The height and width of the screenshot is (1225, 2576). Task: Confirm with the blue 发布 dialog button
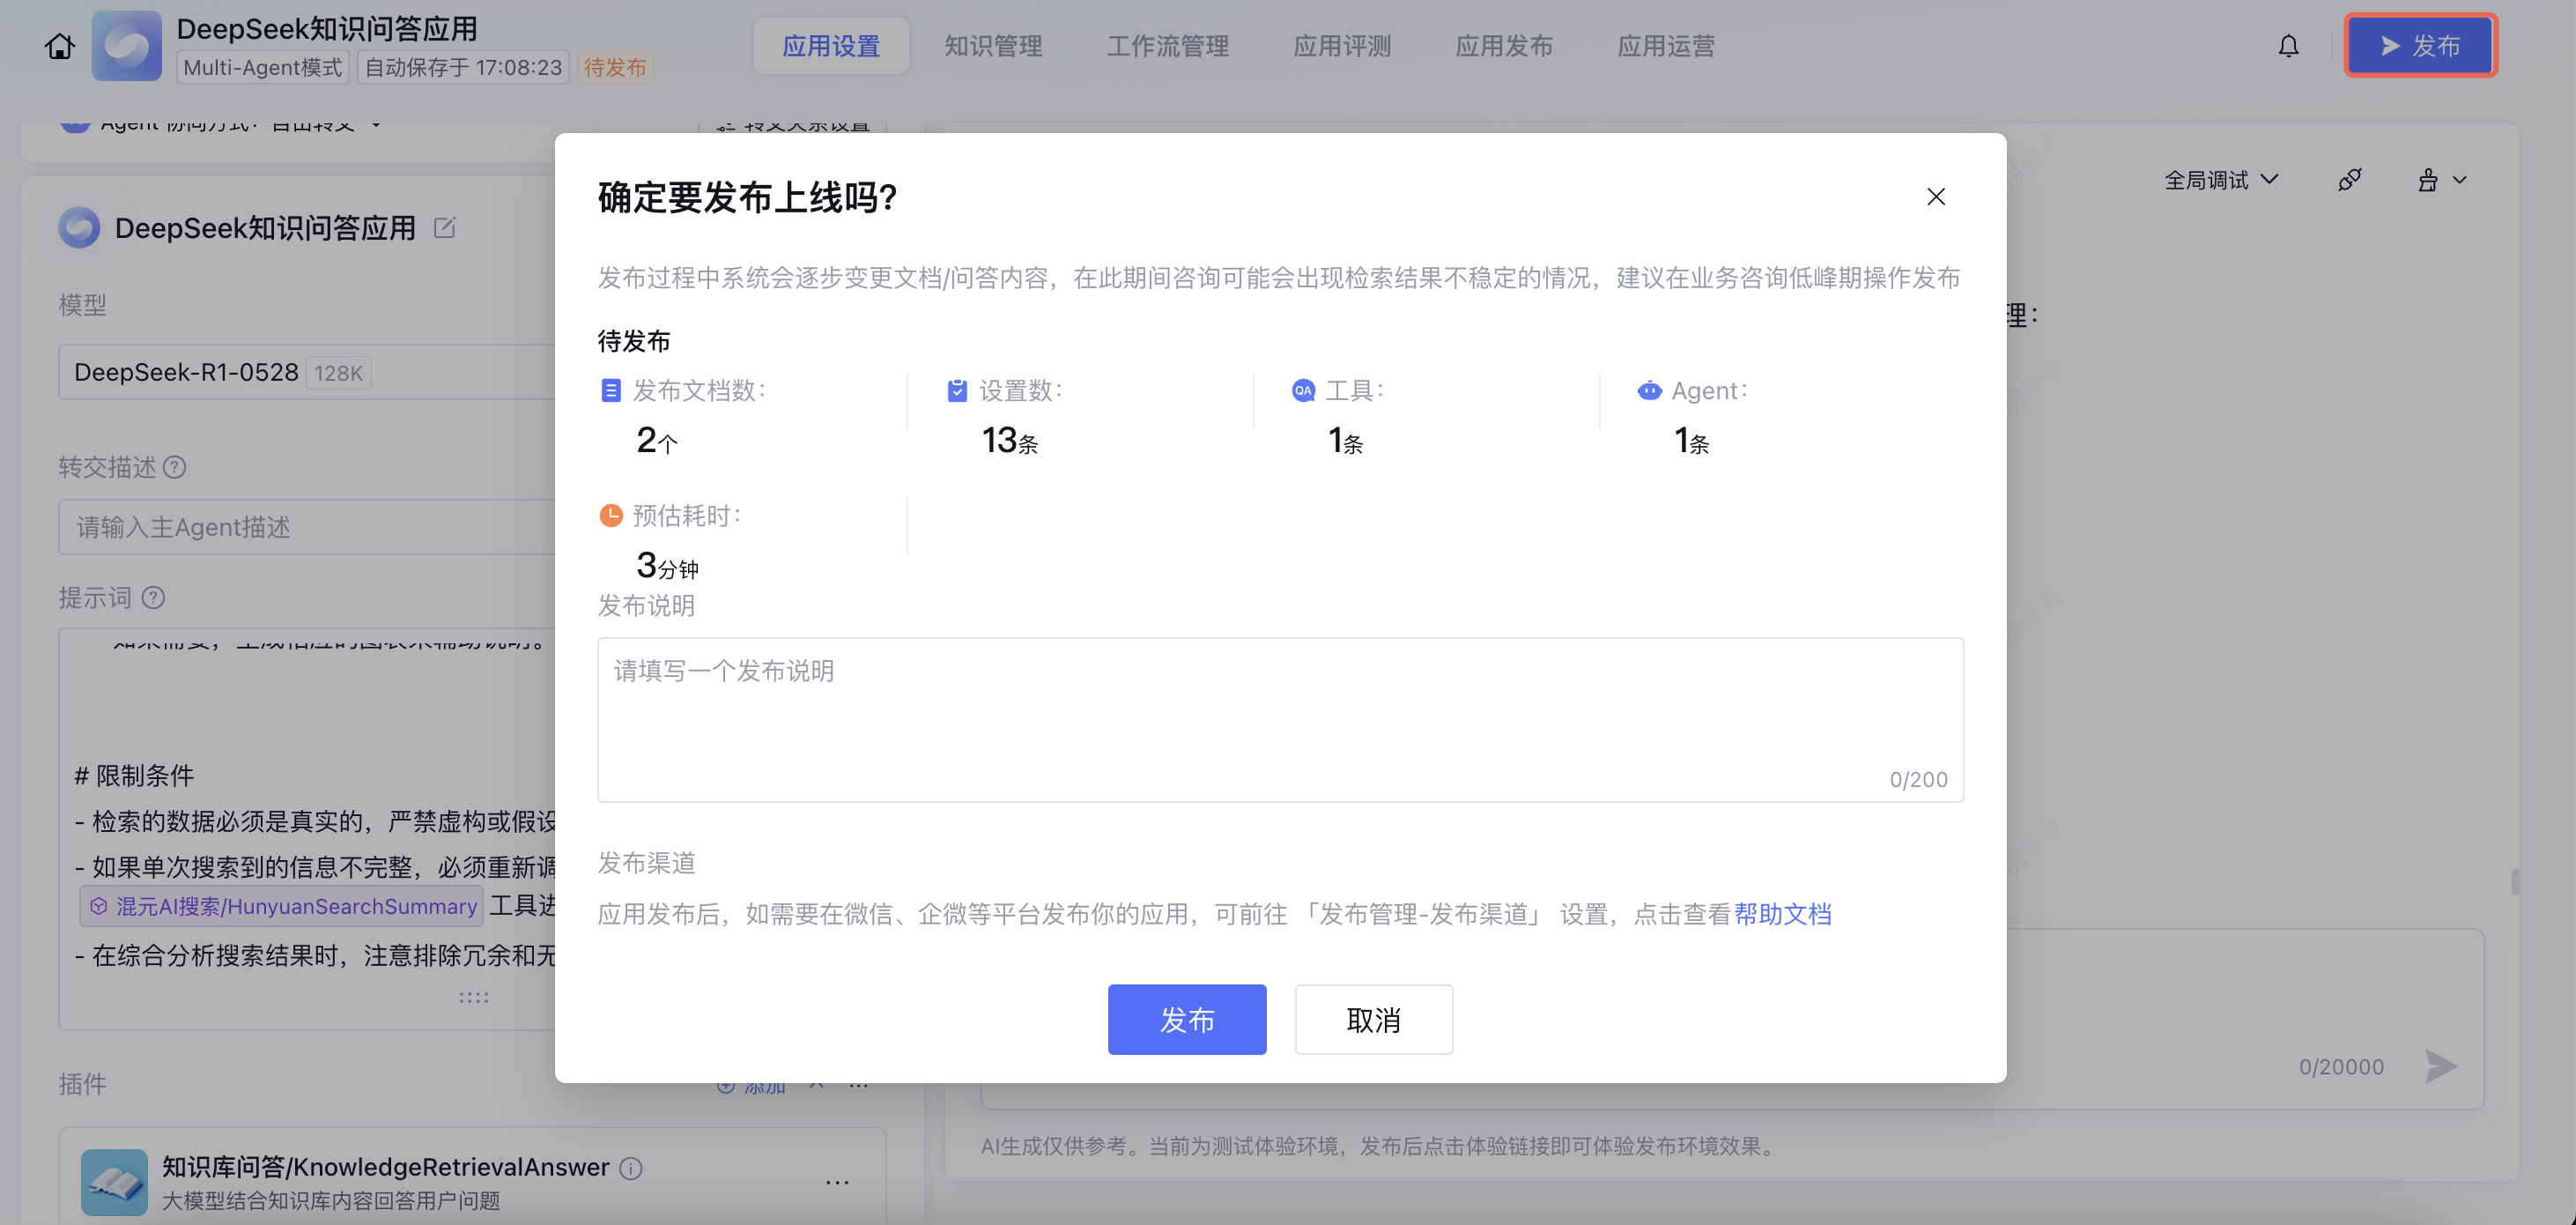tap(1186, 1019)
